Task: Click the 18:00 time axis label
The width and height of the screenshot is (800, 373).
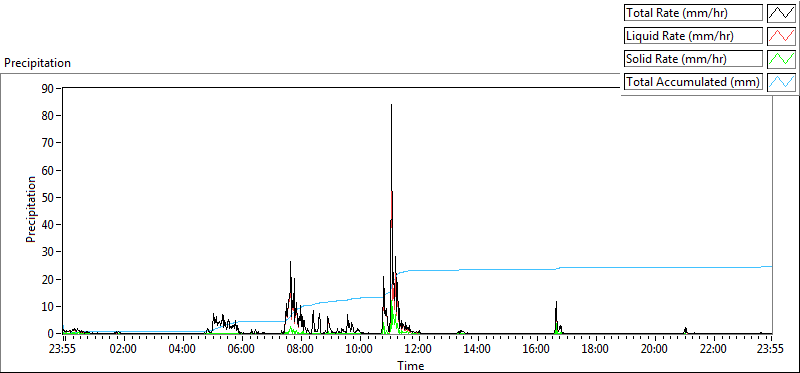Action: tap(595, 350)
